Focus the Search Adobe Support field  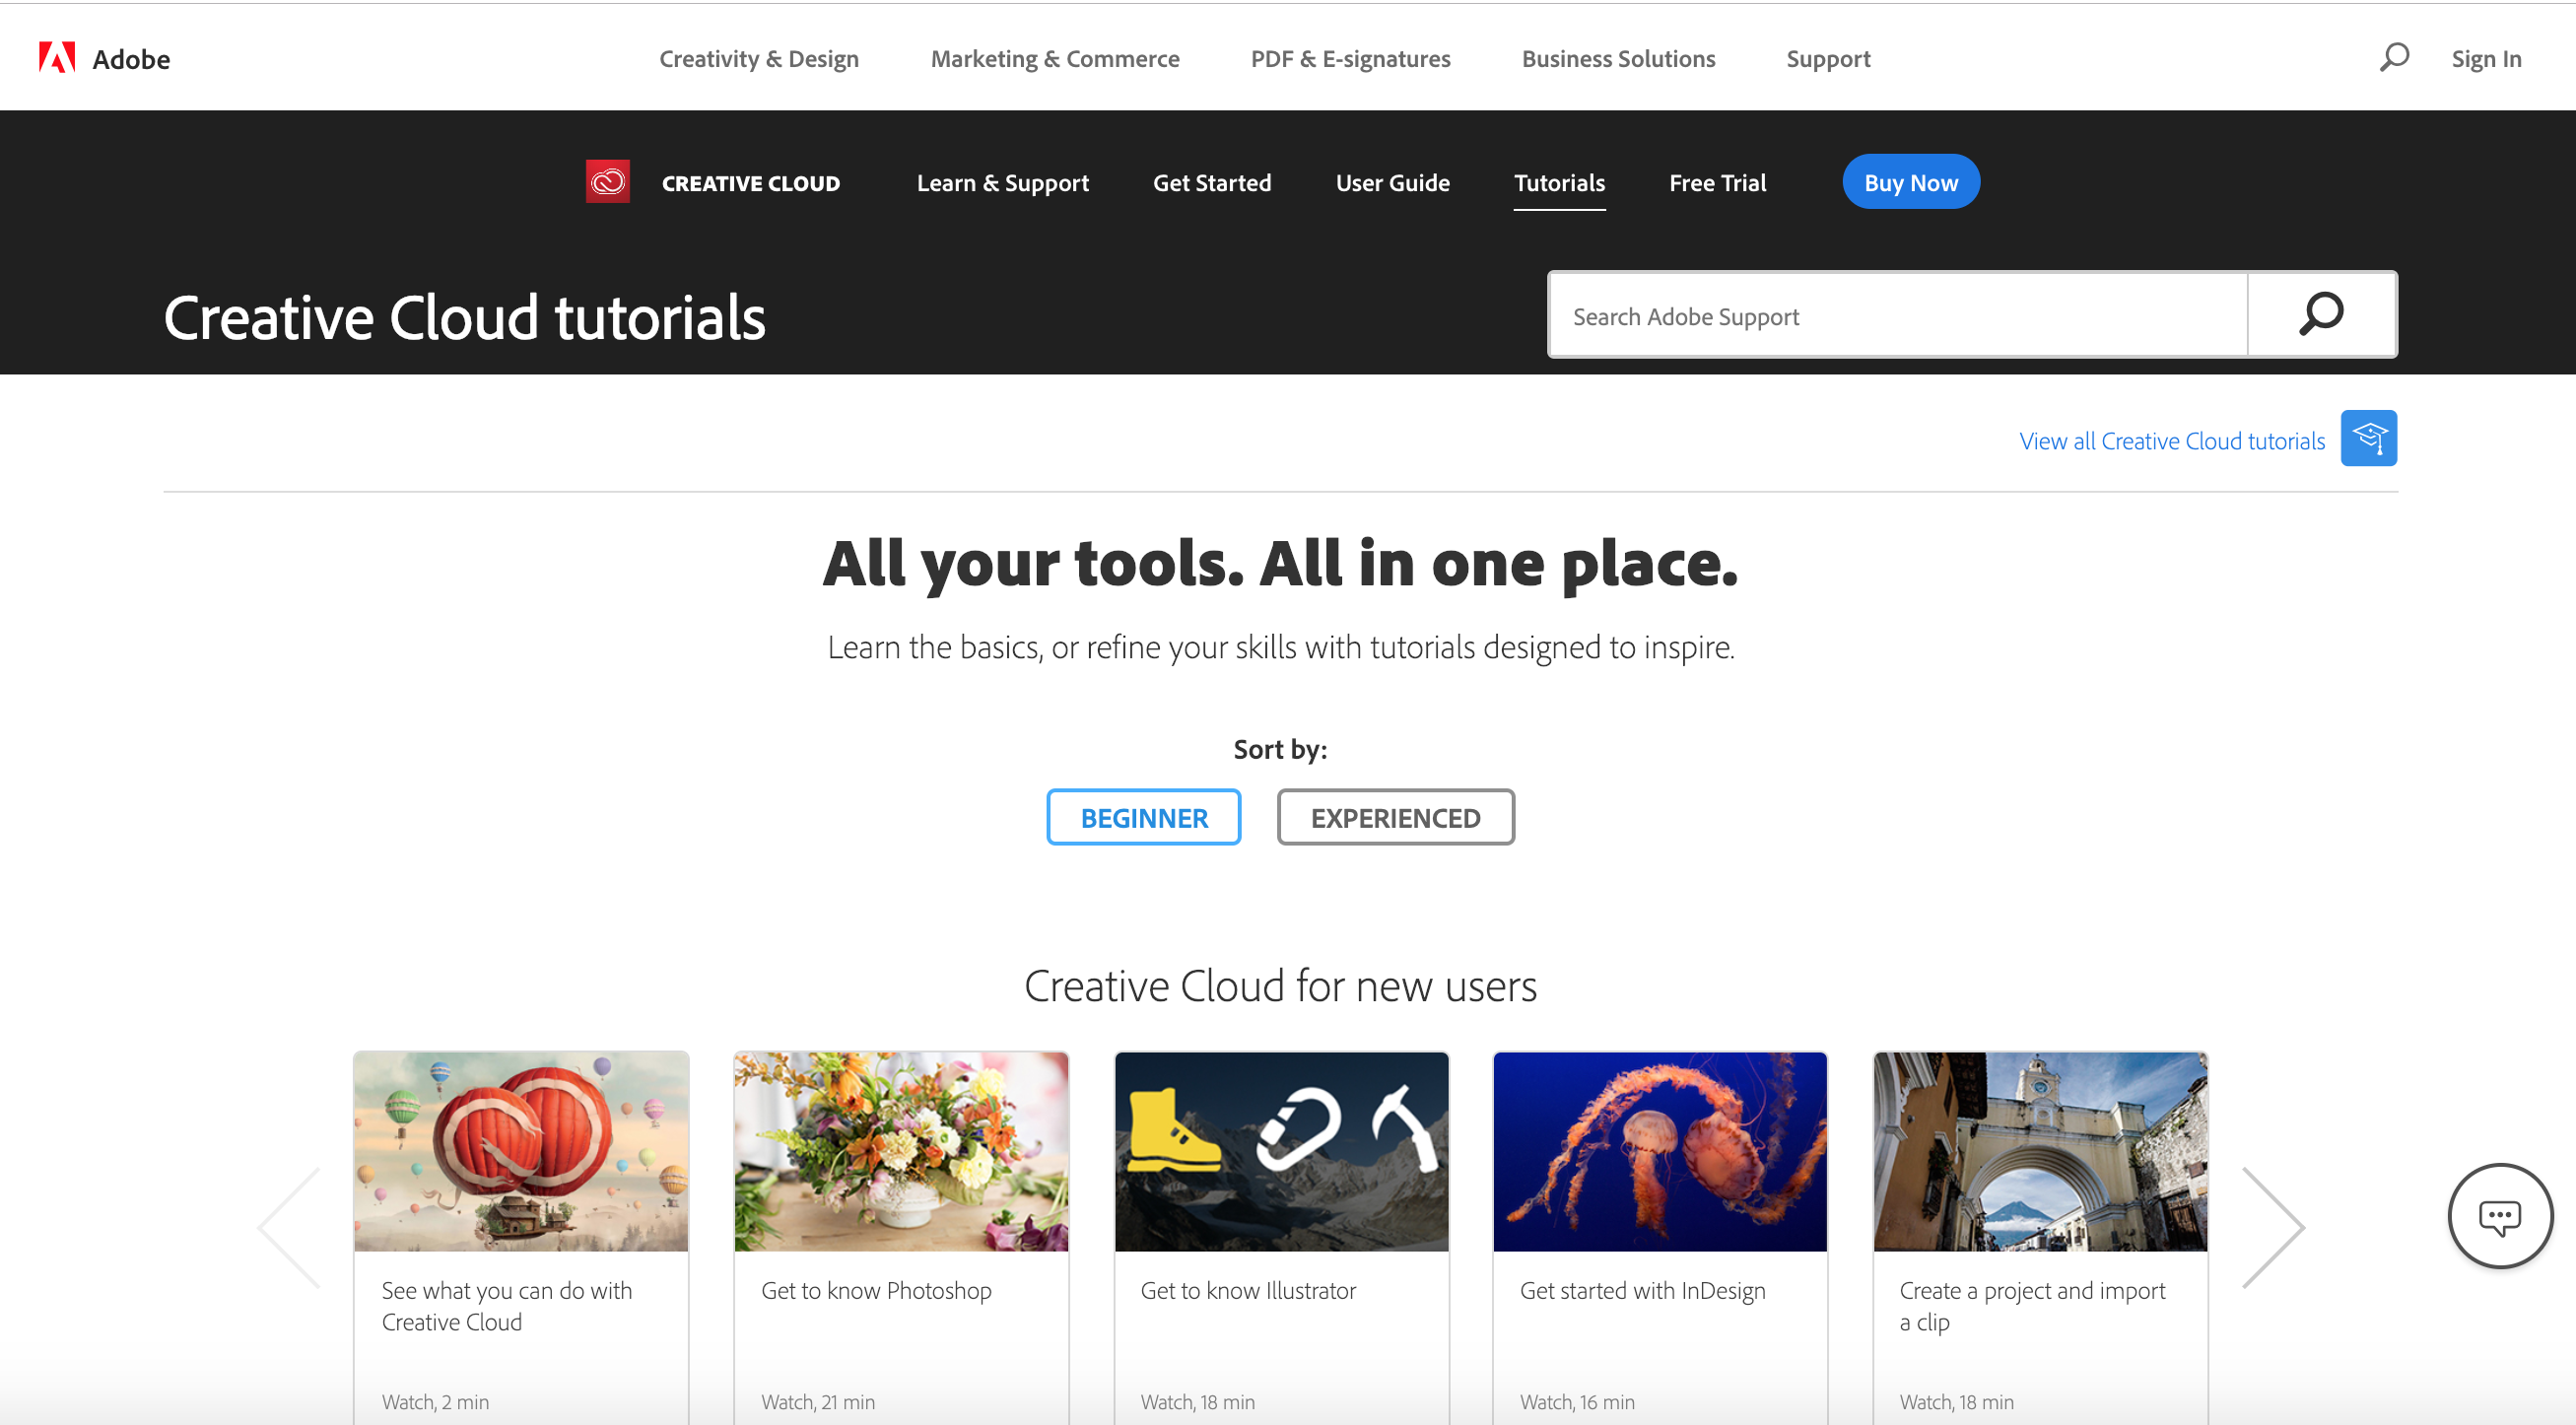click(x=1898, y=315)
